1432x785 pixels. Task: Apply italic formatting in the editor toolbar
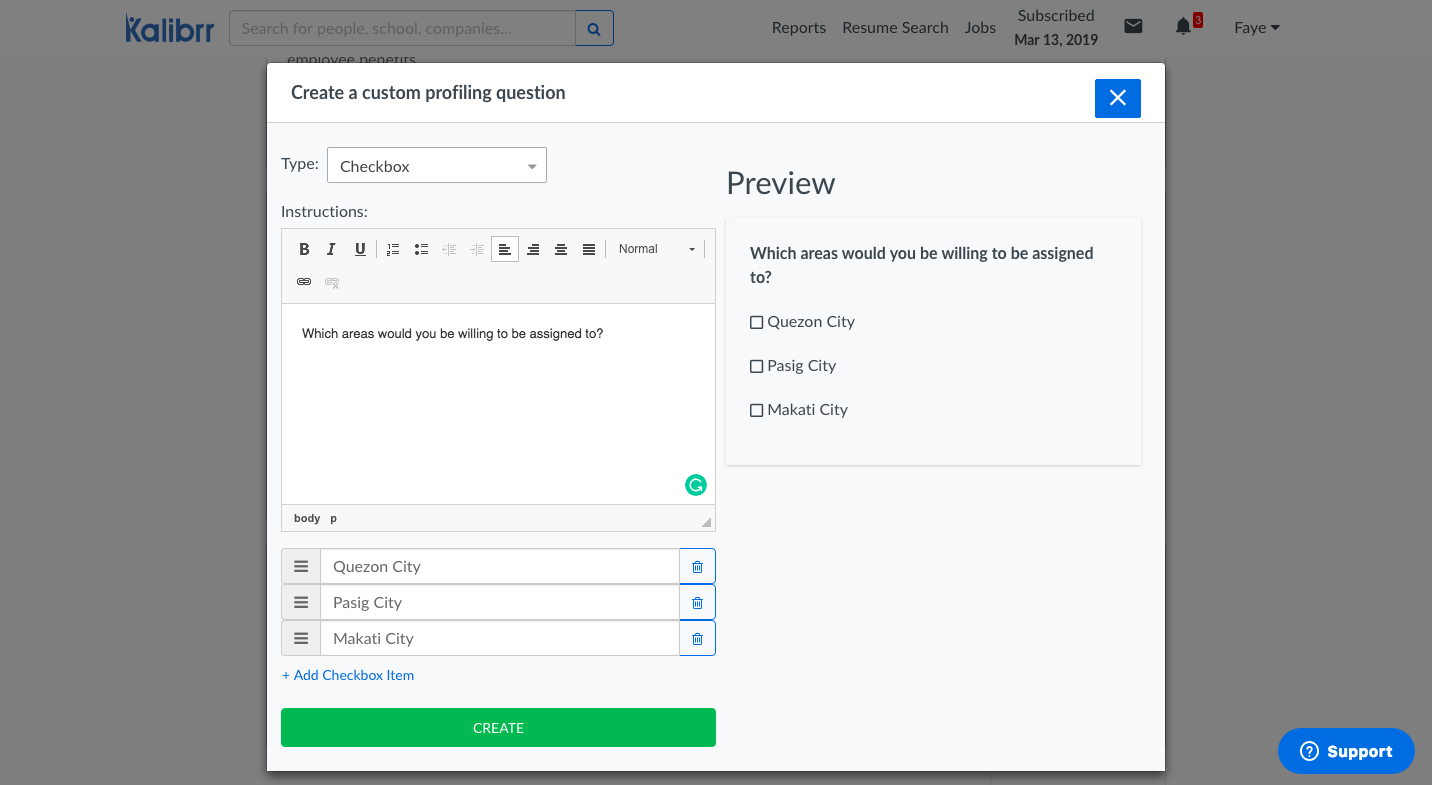coord(332,249)
